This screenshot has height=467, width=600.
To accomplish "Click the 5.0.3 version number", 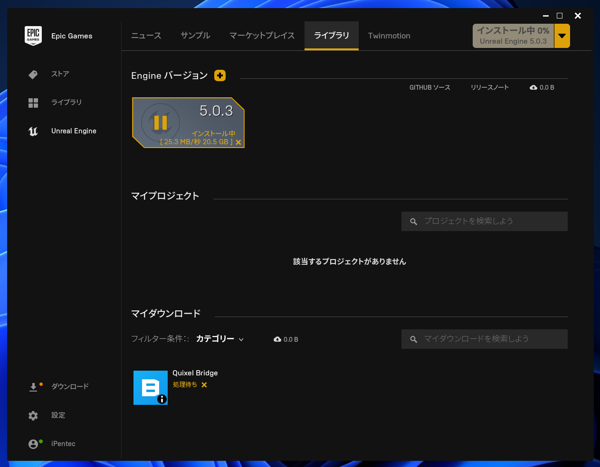I will pos(216,111).
